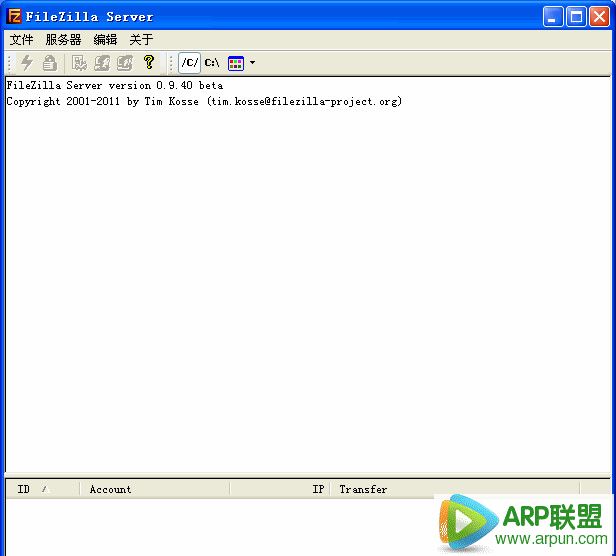Close the FileZilla Server window

[599, 17]
